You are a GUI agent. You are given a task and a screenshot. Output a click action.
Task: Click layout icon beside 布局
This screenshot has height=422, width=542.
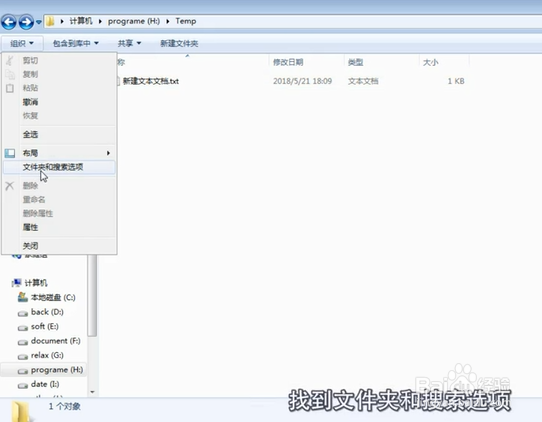(10, 153)
